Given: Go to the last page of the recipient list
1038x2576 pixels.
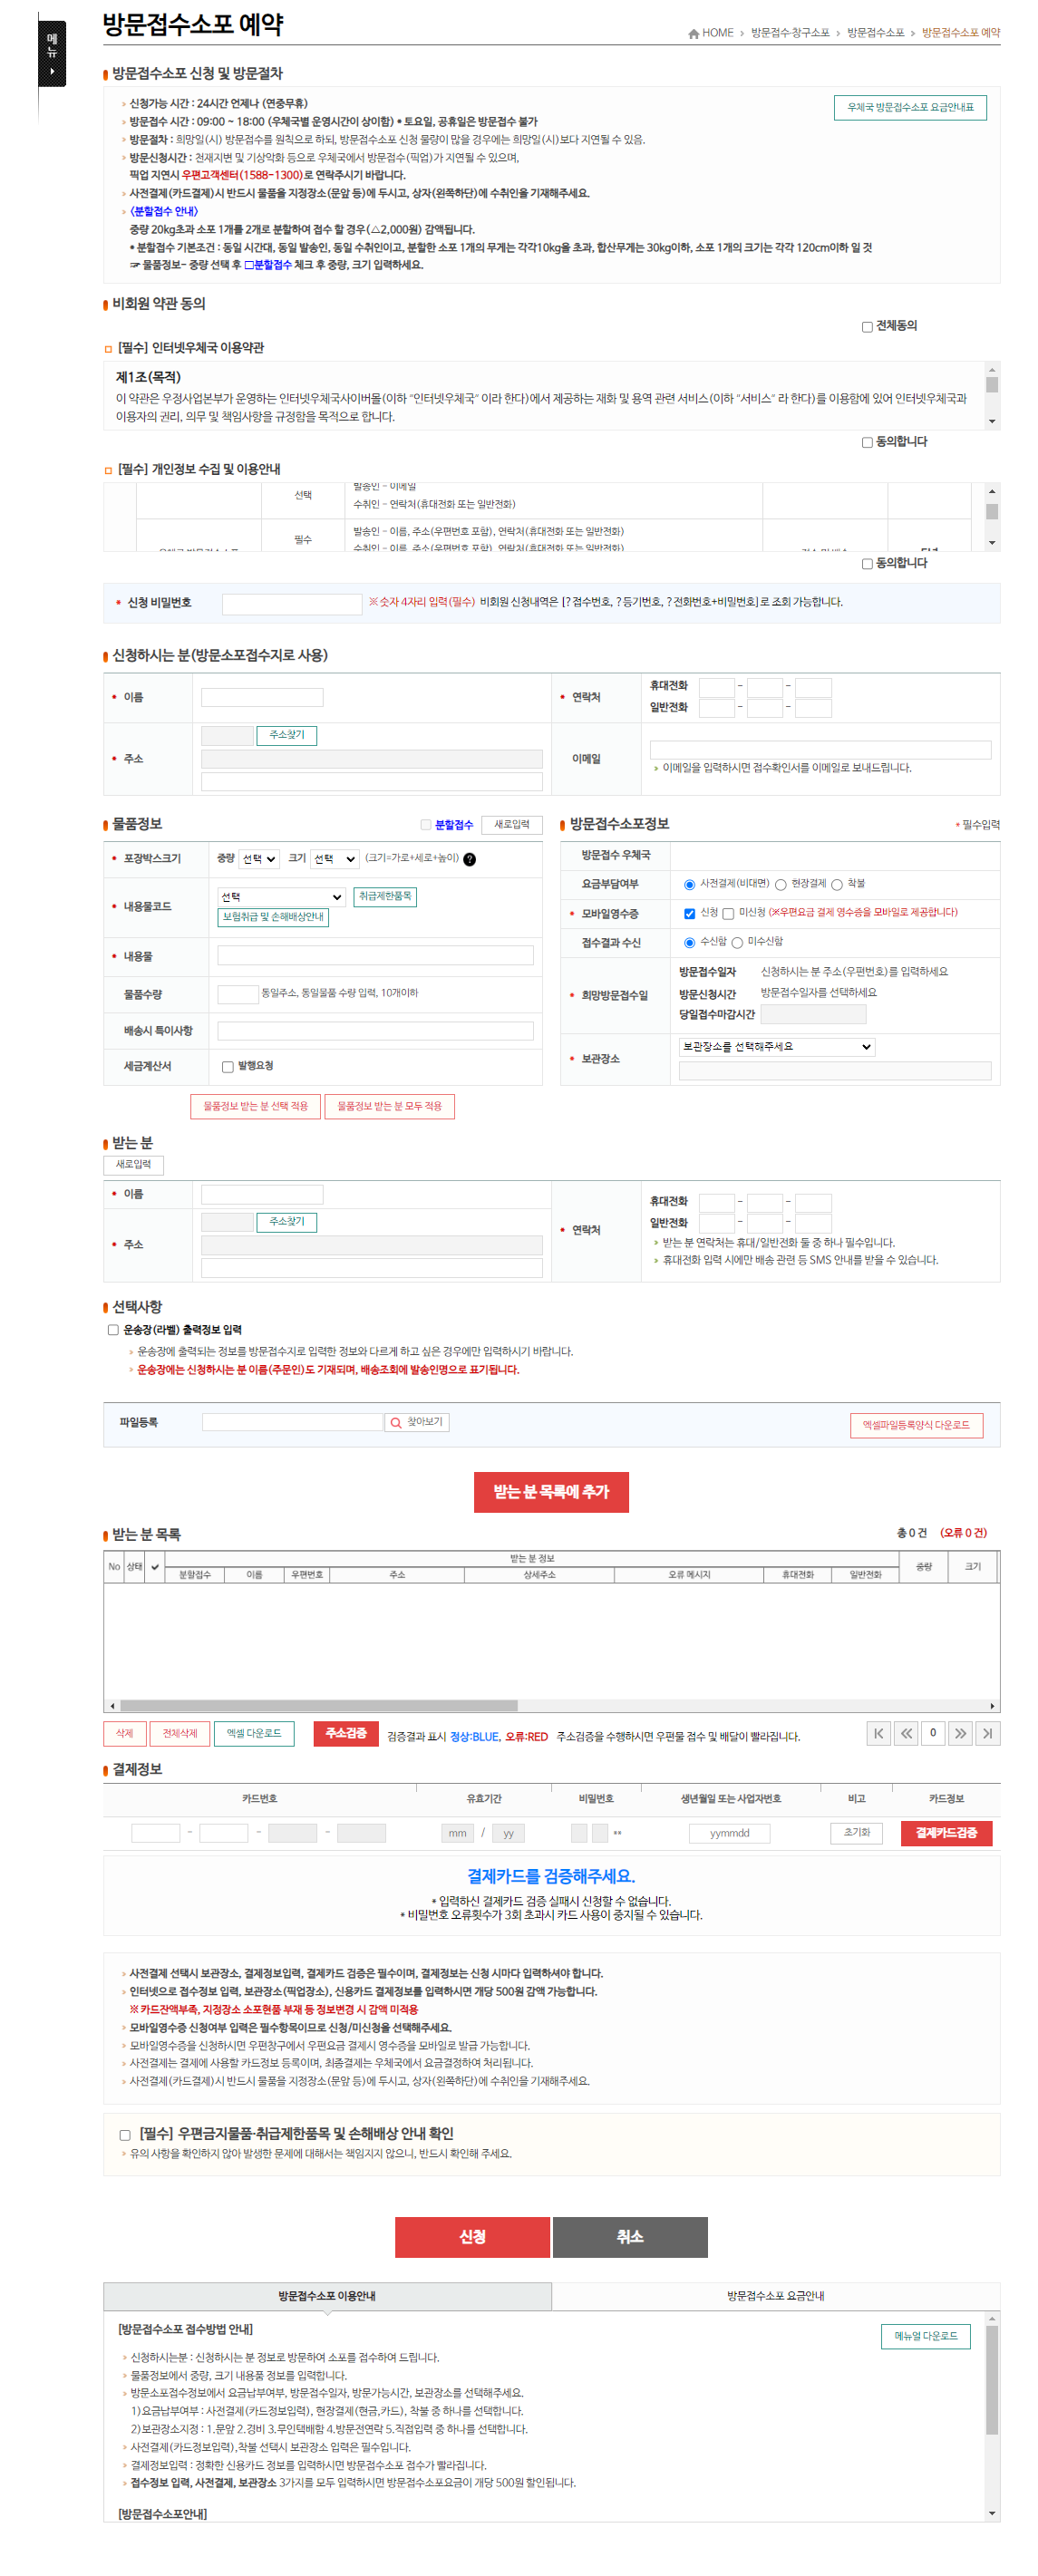Looking at the screenshot, I should pyautogui.click(x=988, y=1734).
